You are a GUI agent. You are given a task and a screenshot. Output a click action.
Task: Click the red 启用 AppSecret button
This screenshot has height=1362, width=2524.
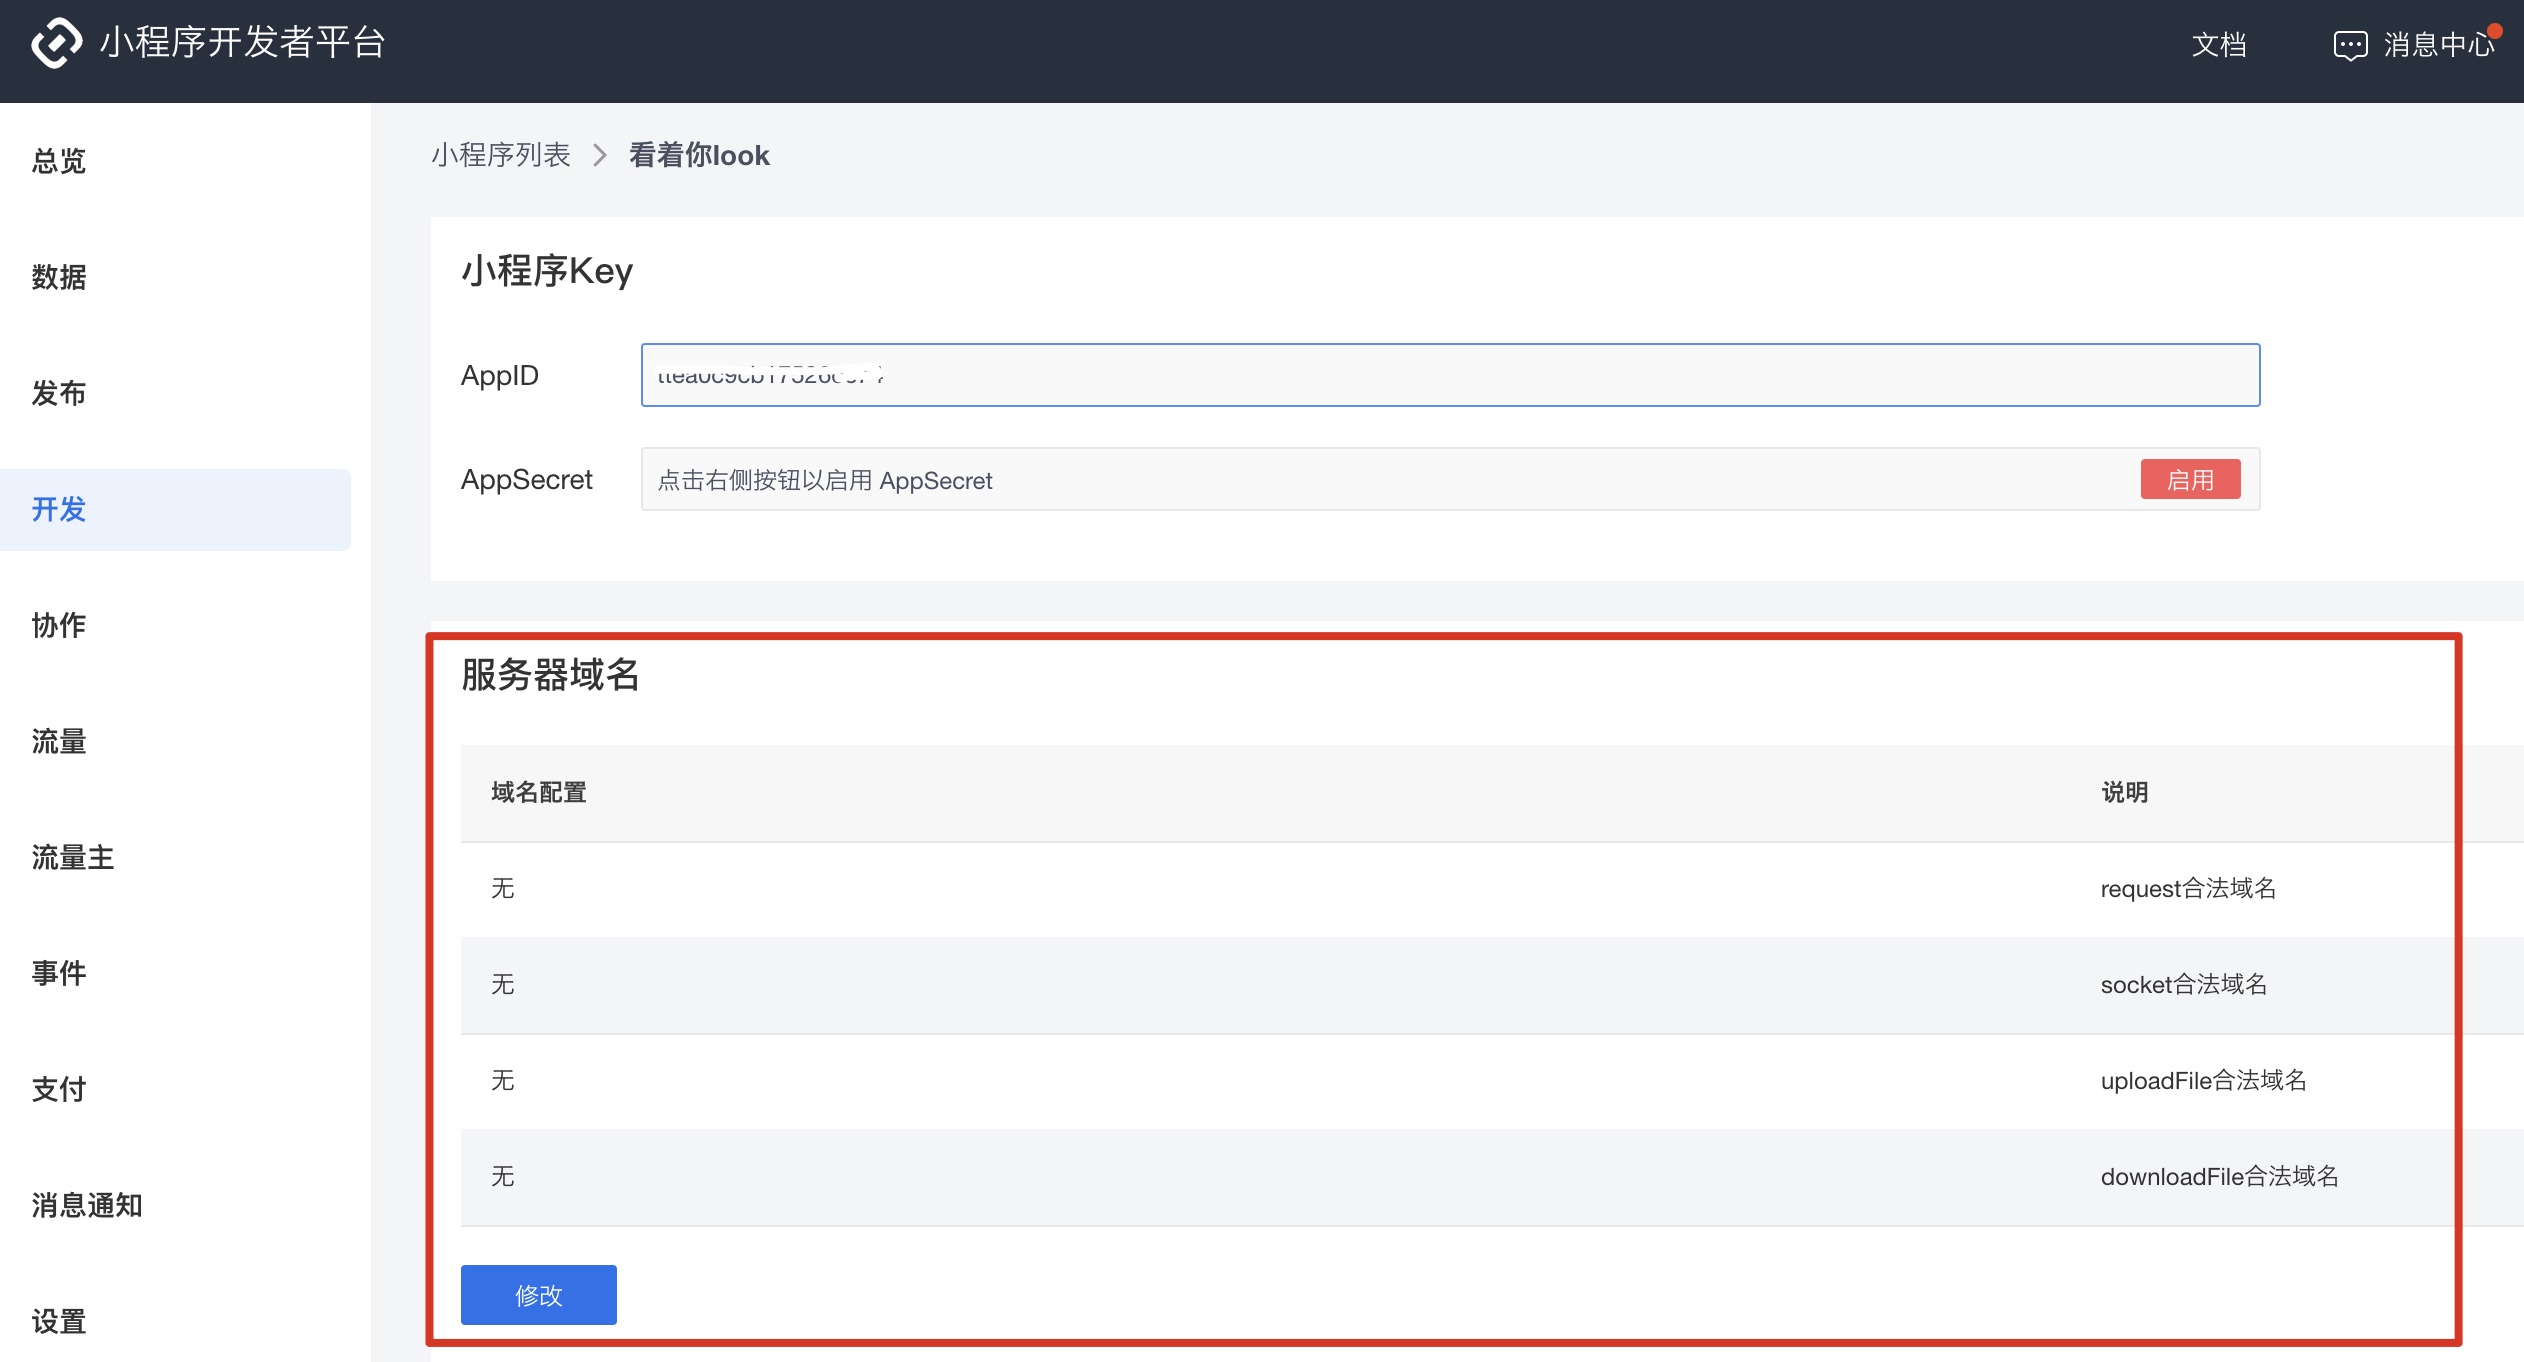tap(2190, 480)
